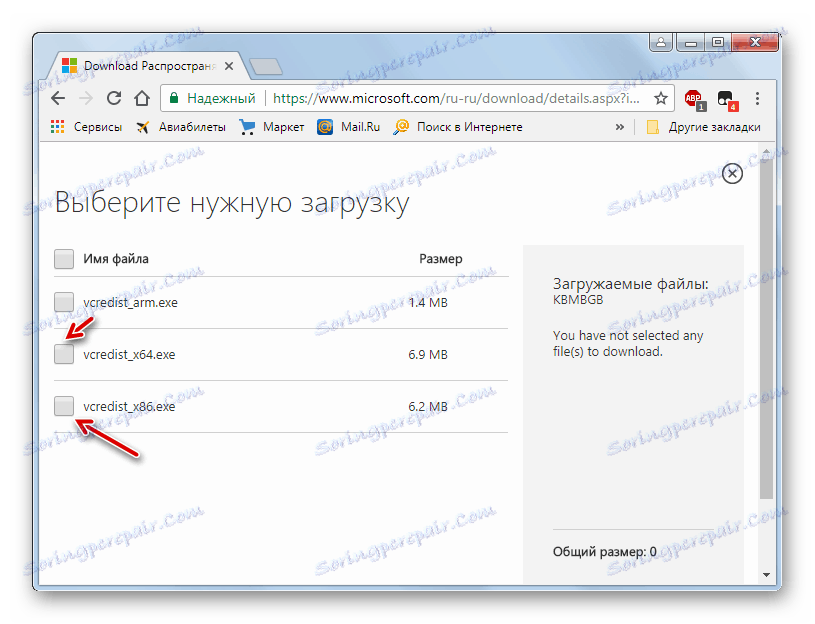This screenshot has height=624, width=815.
Task: Expand the hidden bookmarks chevron
Action: [620, 127]
